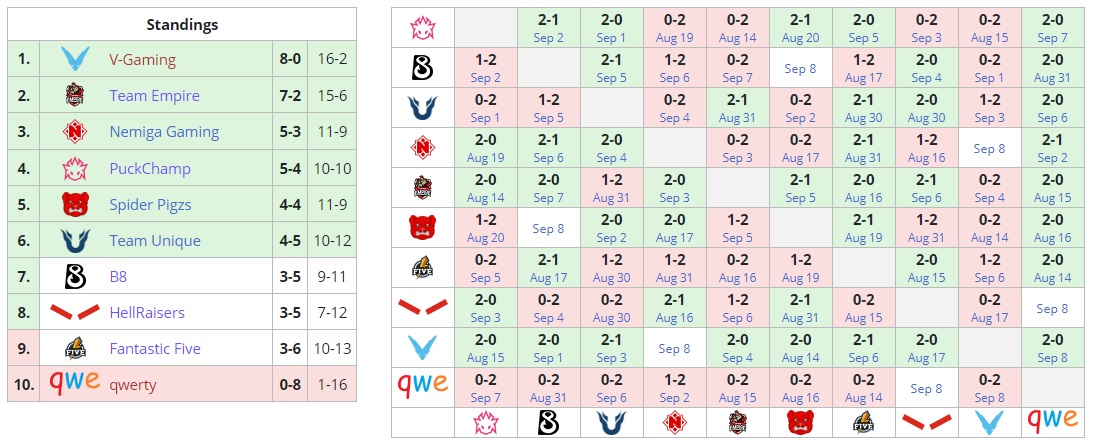Image resolution: width=1096 pixels, height=445 pixels.
Task: Select Team Unique logo in crosstable's left column
Action: click(422, 108)
